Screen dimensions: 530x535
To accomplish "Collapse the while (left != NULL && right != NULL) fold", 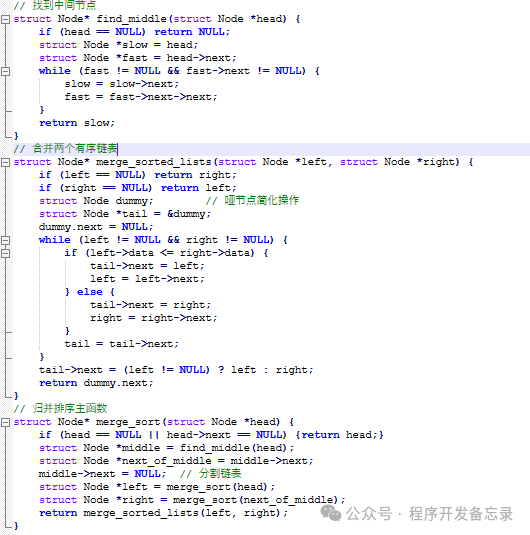I will pyautogui.click(x=5, y=240).
